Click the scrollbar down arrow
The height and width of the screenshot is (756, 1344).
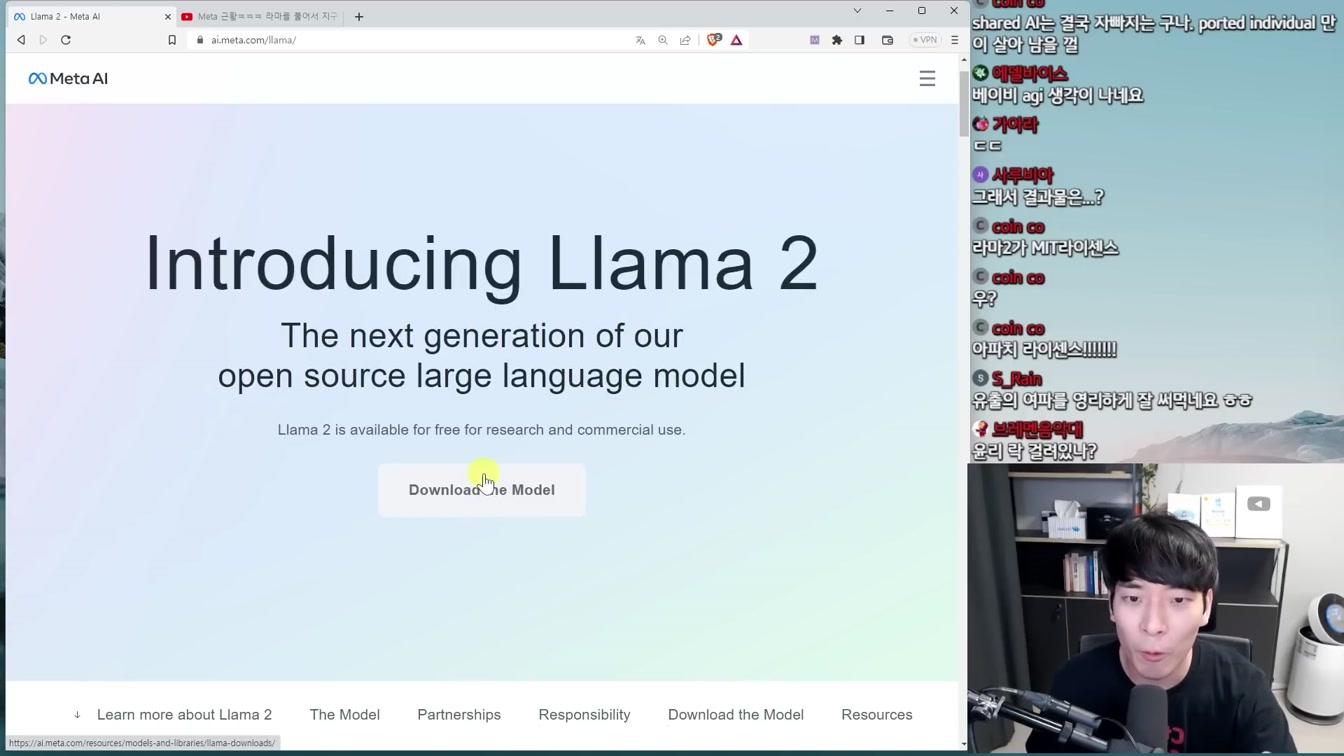pyautogui.click(x=964, y=744)
